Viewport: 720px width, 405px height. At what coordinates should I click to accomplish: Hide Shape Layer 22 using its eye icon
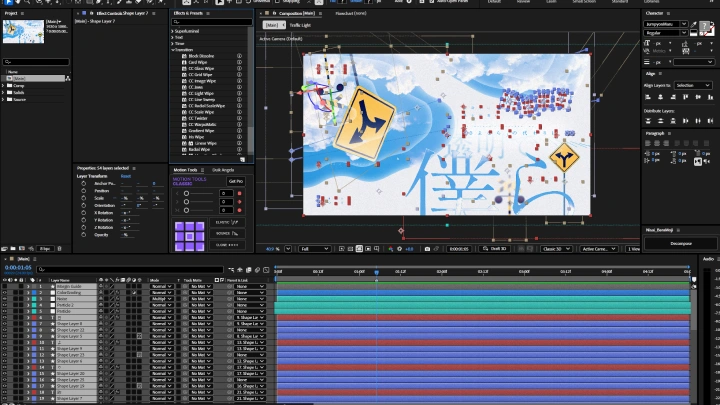pos(5,330)
